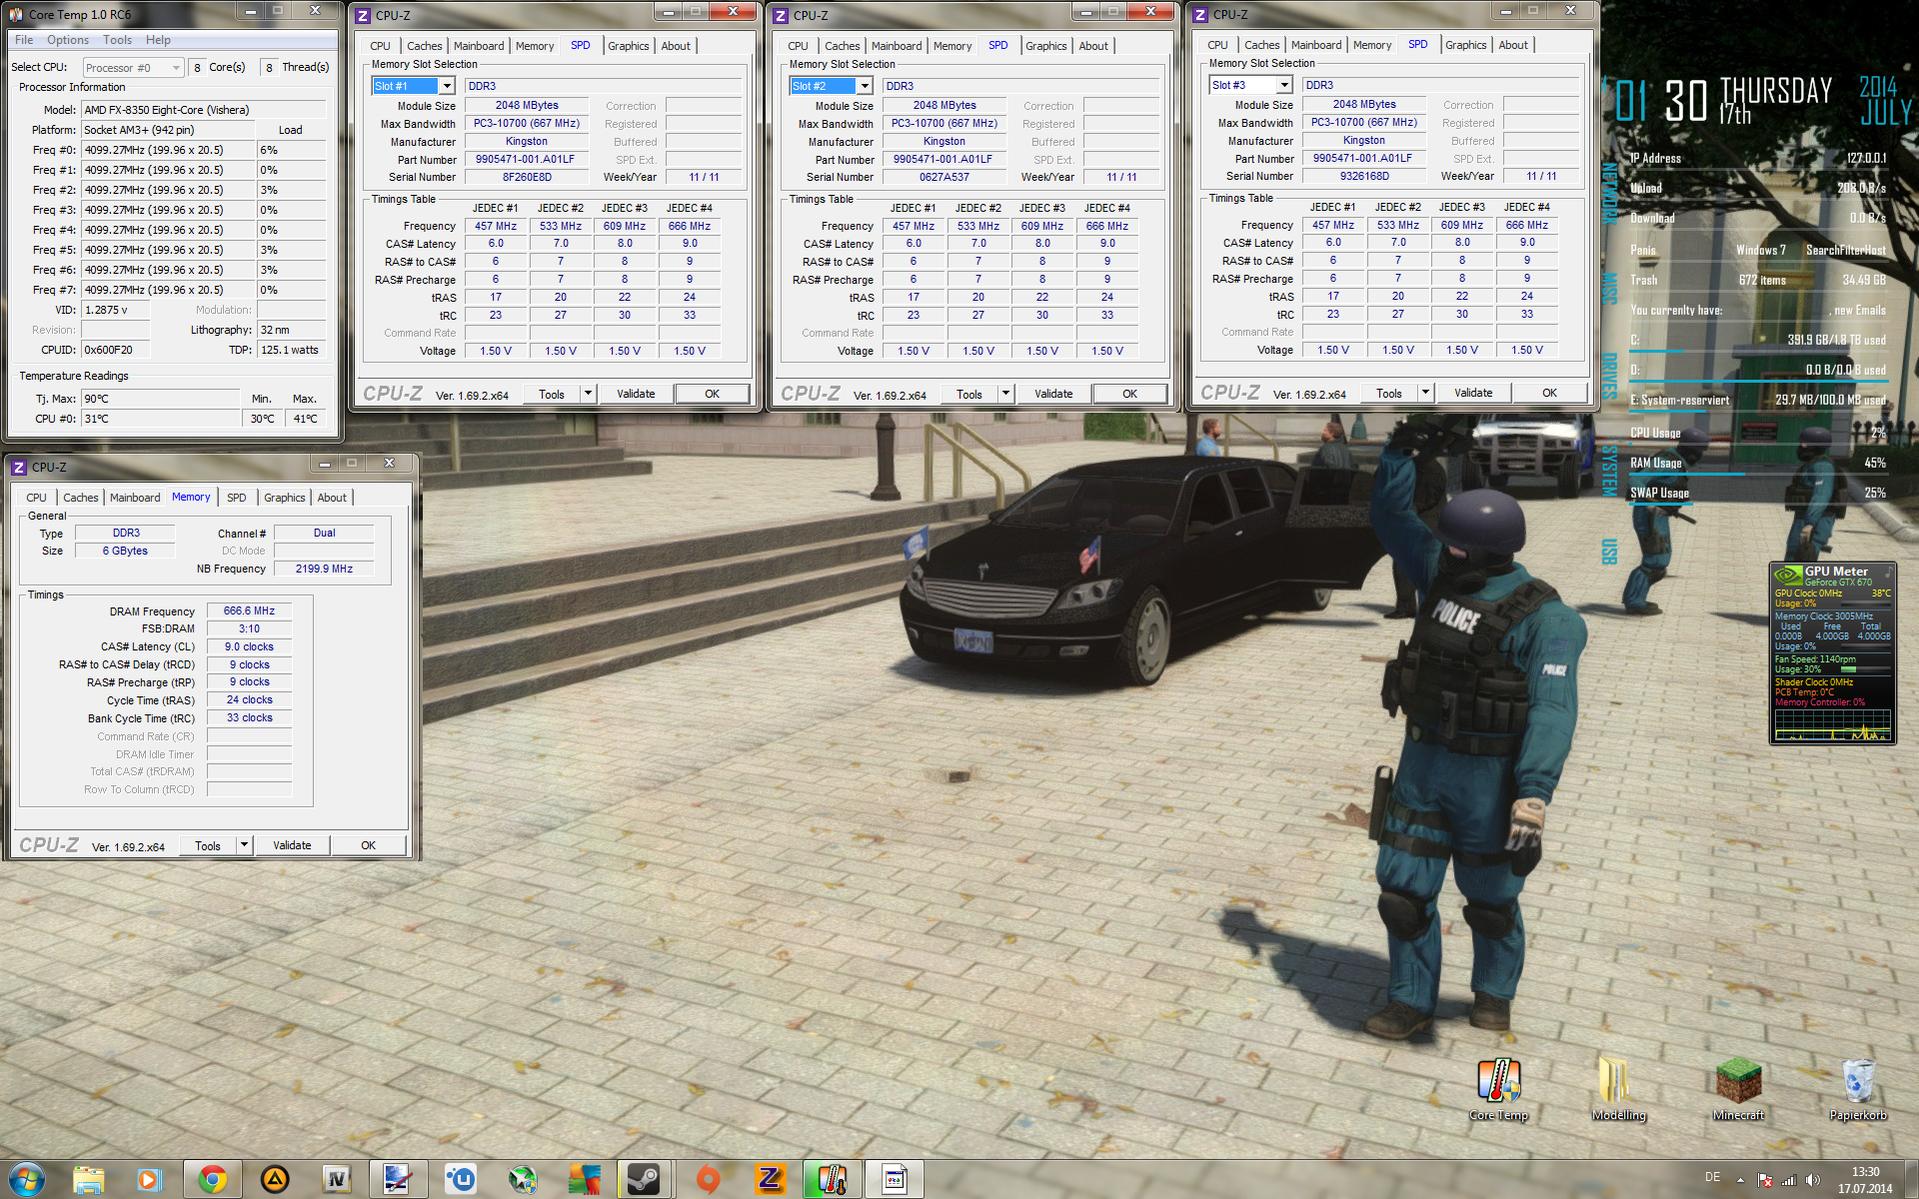Screen dimensions: 1919x1199
Task: Switch to Google Chrome in the taskbar
Action: 212,1180
